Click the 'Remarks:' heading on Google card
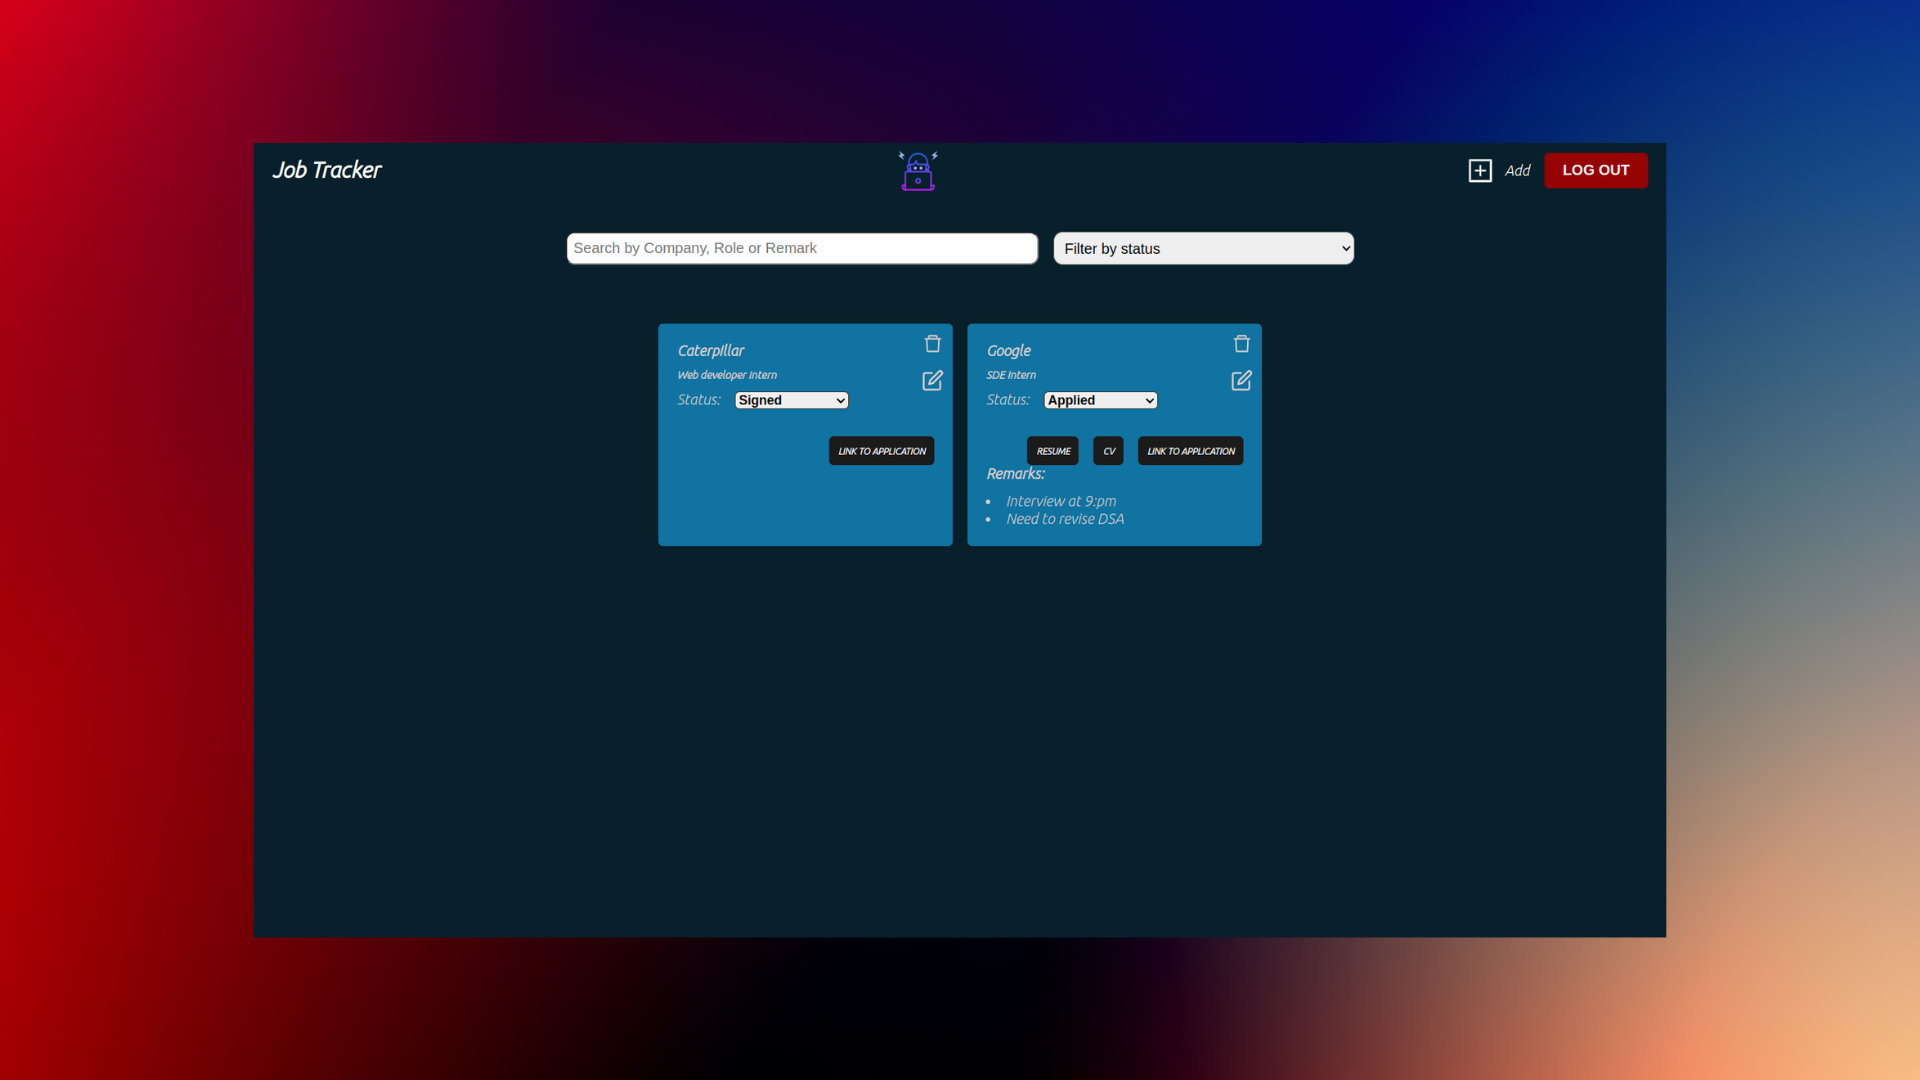1920x1080 pixels. pos(1015,474)
